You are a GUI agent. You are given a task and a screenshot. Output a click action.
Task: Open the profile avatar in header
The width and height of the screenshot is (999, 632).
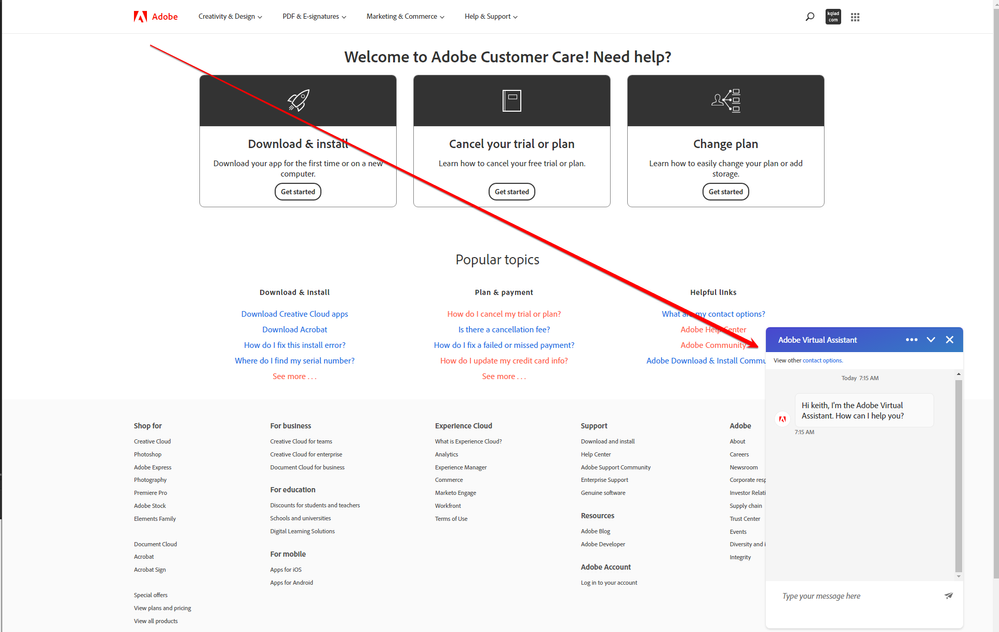tap(833, 17)
